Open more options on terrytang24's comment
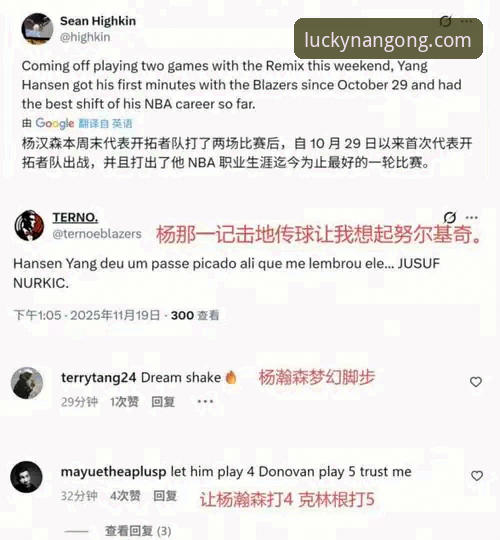 click(205, 401)
